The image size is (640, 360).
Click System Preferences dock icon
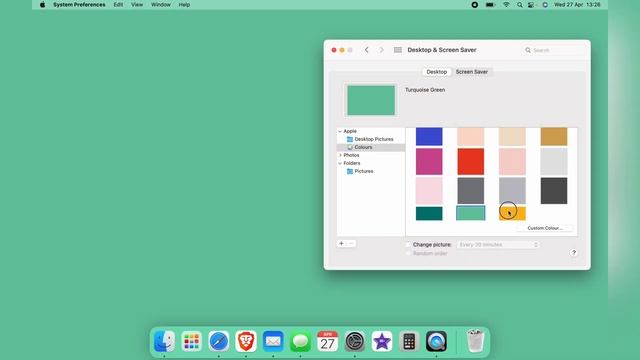[355, 341]
